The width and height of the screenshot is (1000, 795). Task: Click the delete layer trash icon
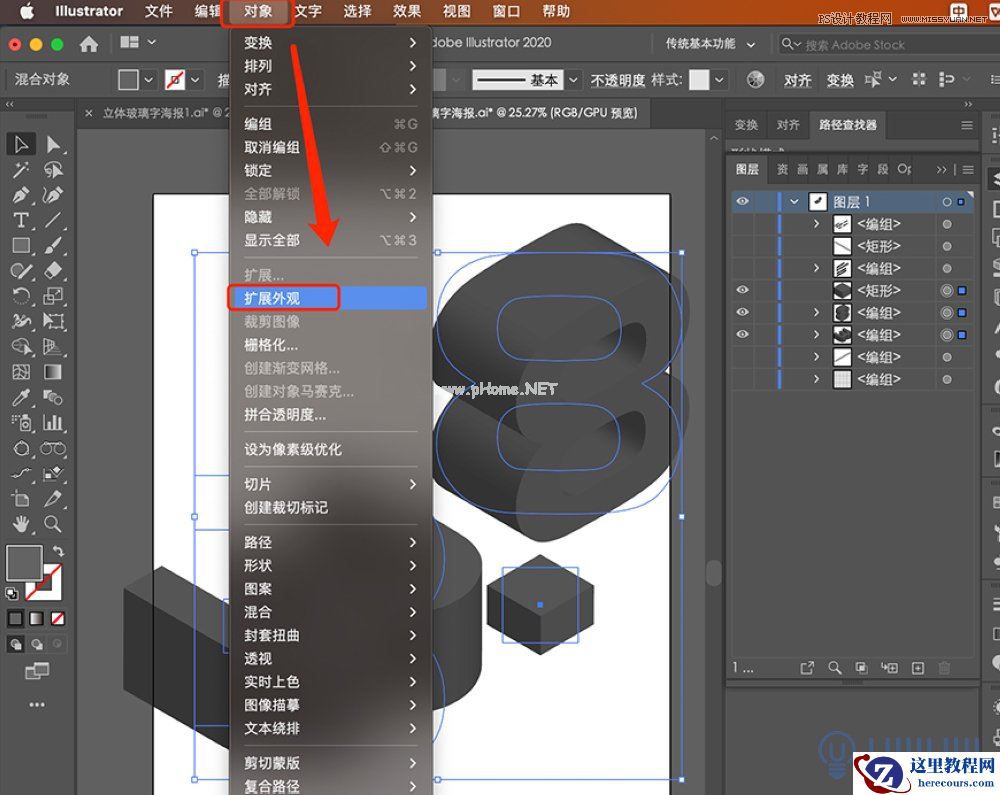(944, 668)
